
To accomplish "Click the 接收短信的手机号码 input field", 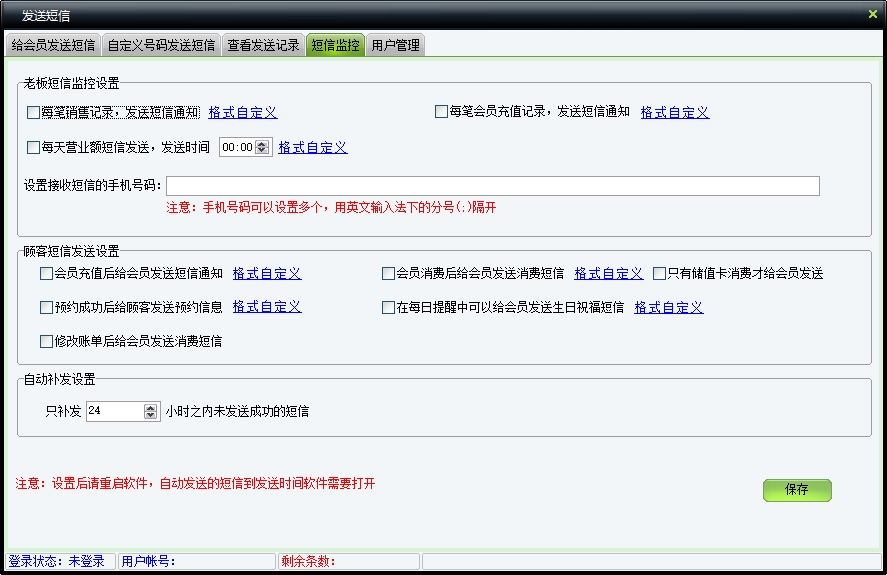I will click(x=493, y=186).
